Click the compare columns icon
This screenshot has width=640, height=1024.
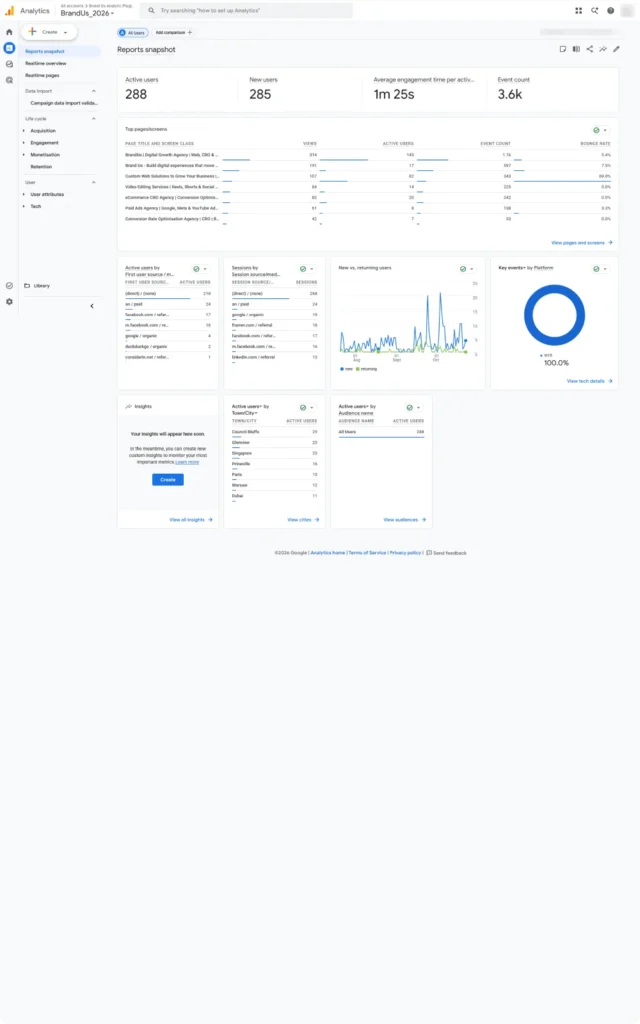pos(576,49)
